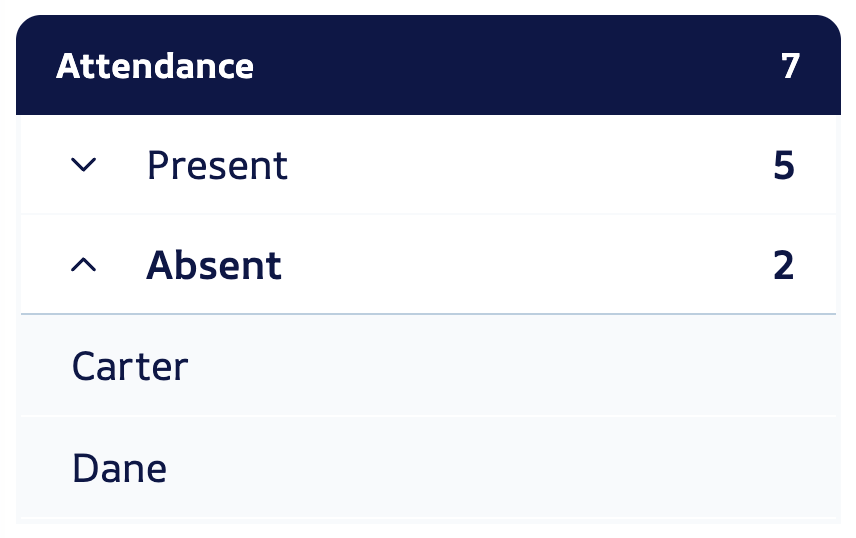This screenshot has width=856, height=538.
Task: Hide absent attendees using the up arrow
Action: pos(85,265)
